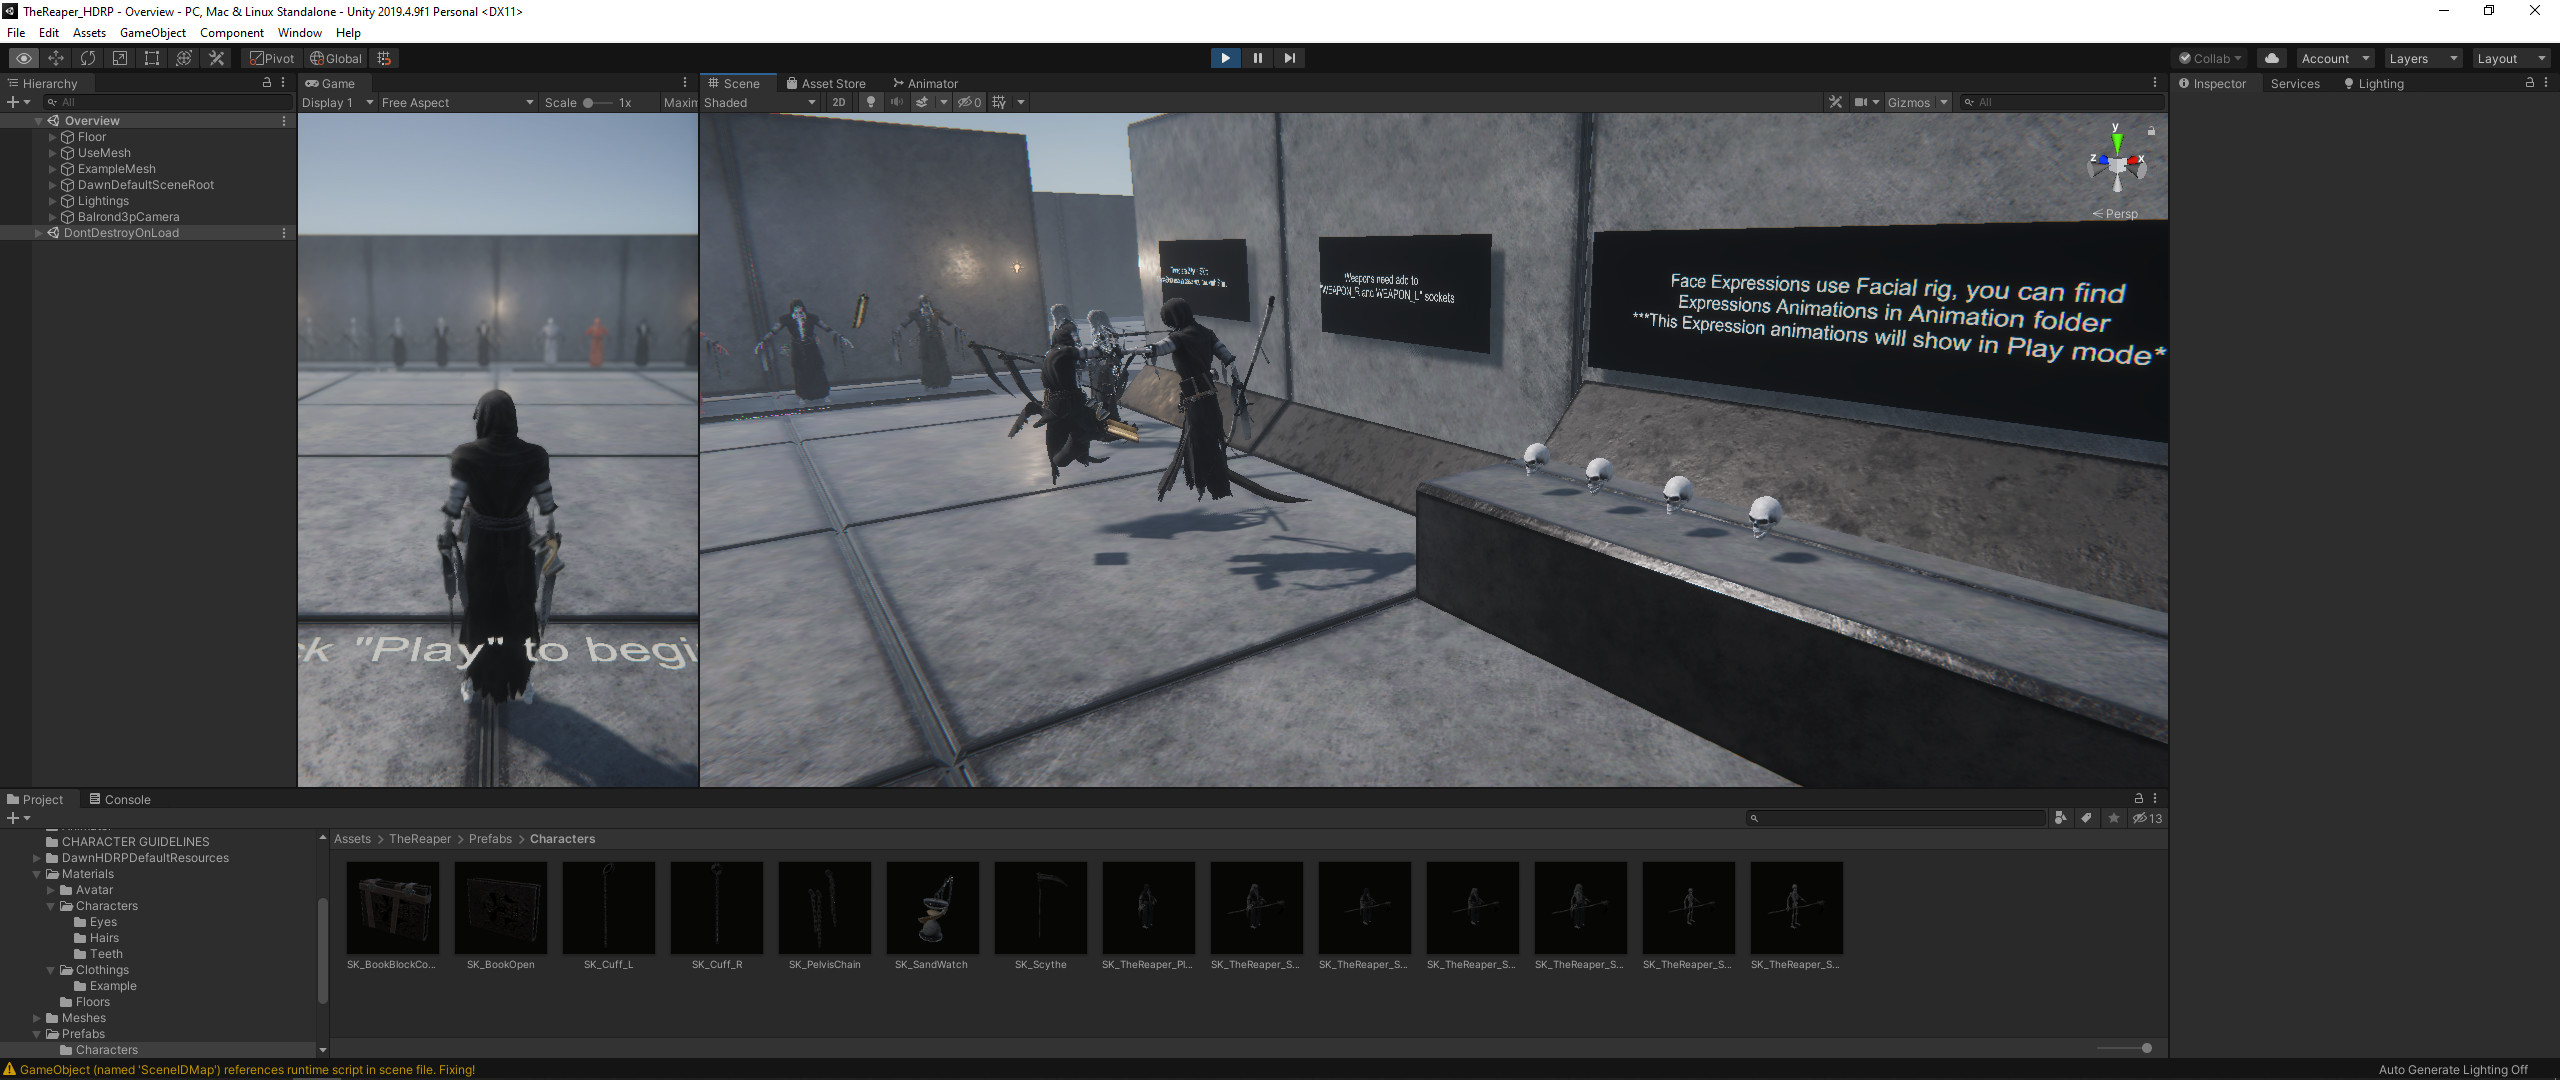Open the Gizmos dropdown
This screenshot has height=1080, width=2560.
pyautogui.click(x=1917, y=102)
